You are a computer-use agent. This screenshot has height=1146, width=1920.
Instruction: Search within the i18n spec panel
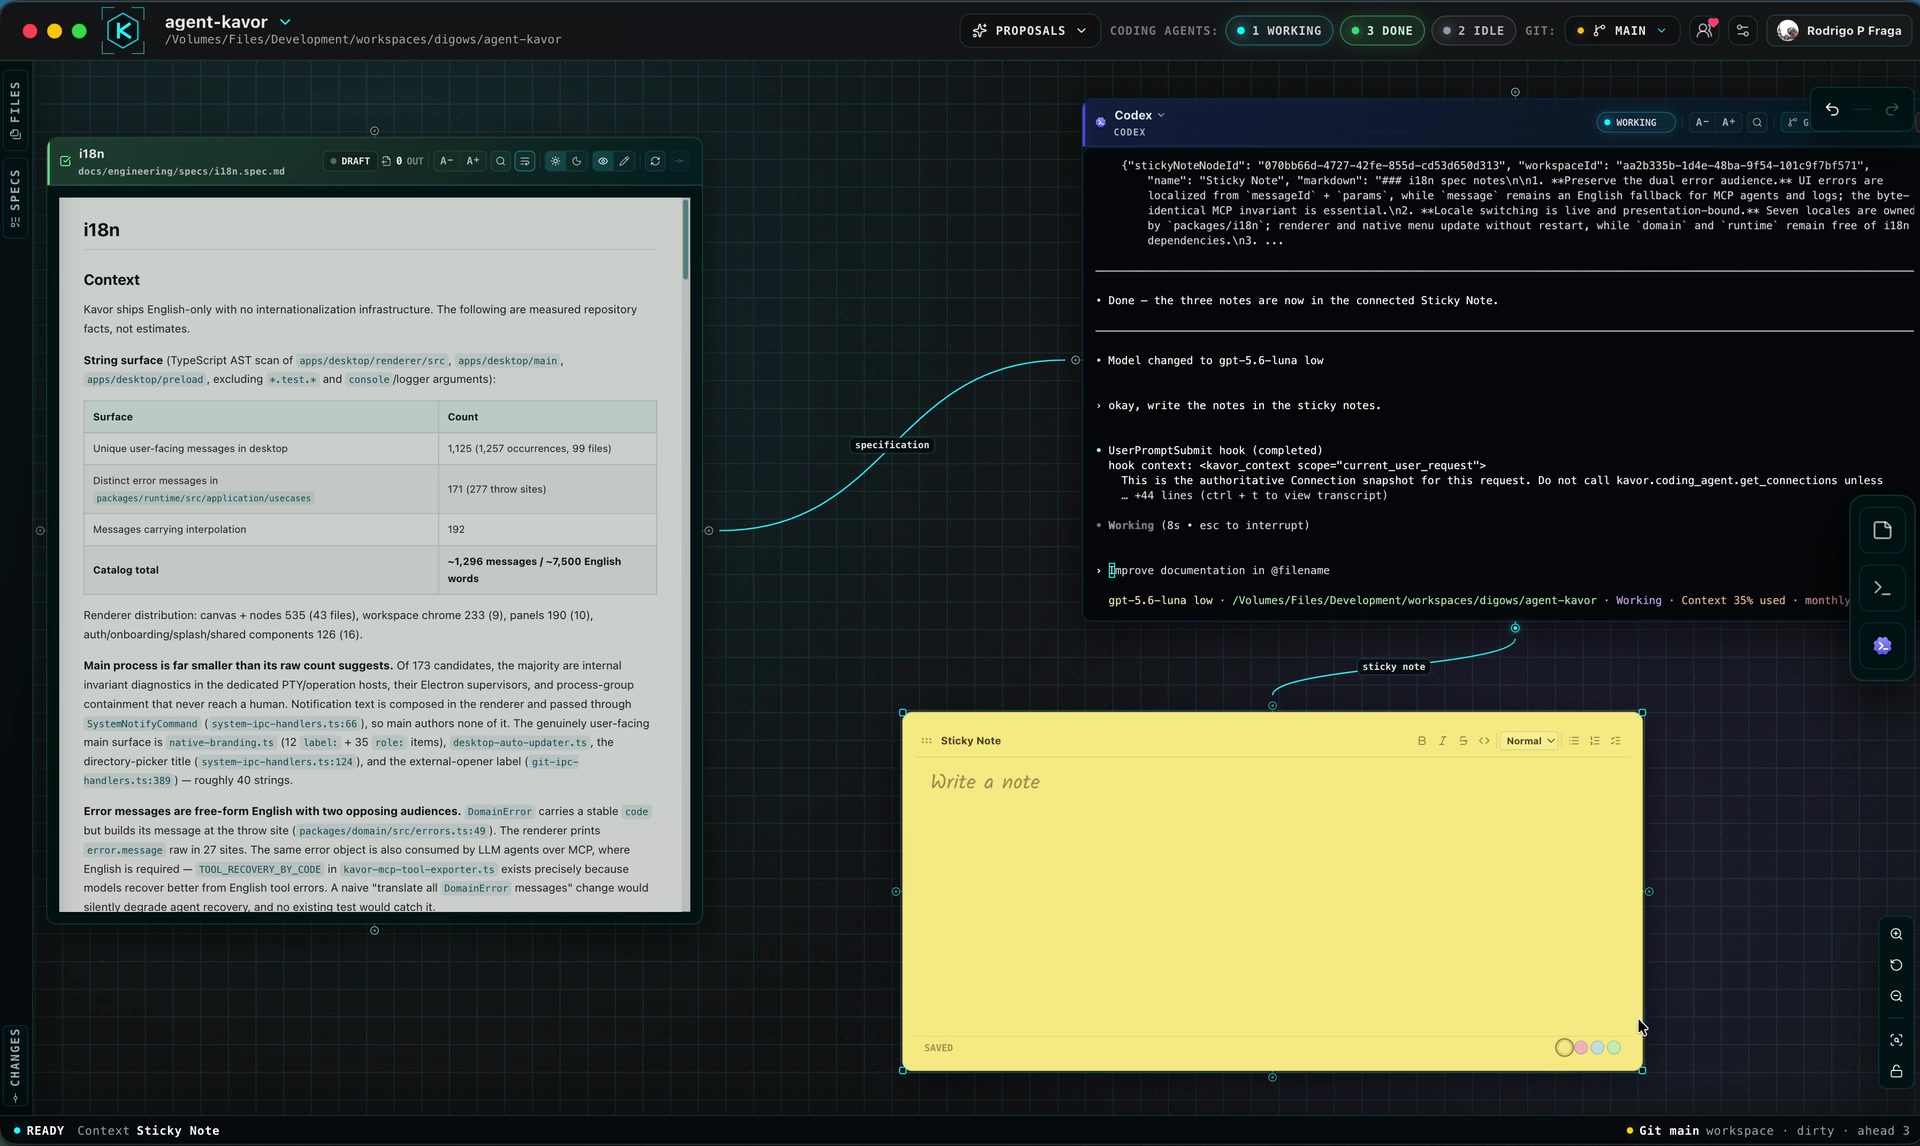501,161
